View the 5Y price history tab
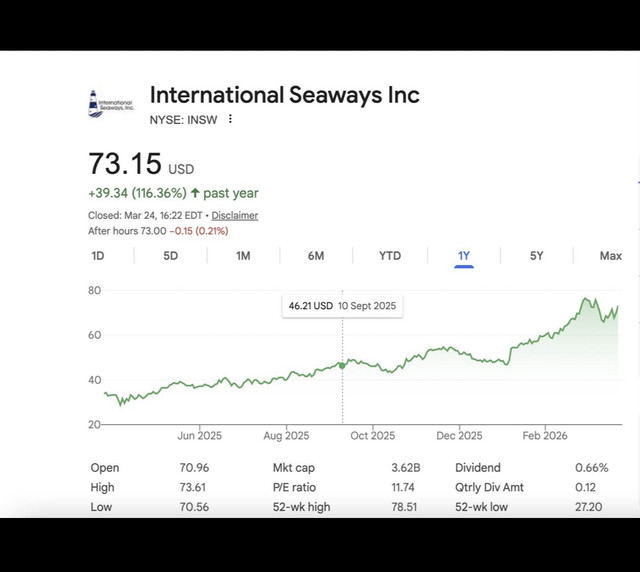 pyautogui.click(x=537, y=256)
